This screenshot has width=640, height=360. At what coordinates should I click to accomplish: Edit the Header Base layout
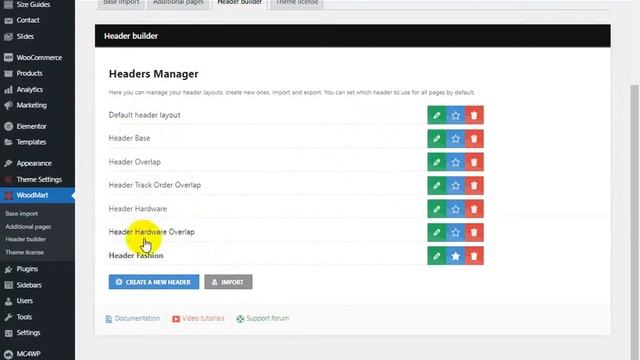[x=437, y=139]
